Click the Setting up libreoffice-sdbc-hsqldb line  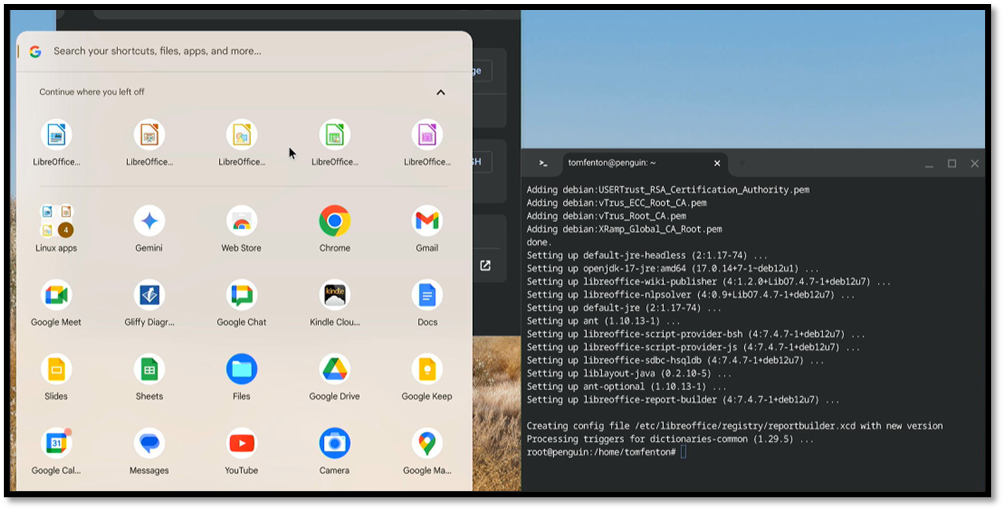point(675,361)
